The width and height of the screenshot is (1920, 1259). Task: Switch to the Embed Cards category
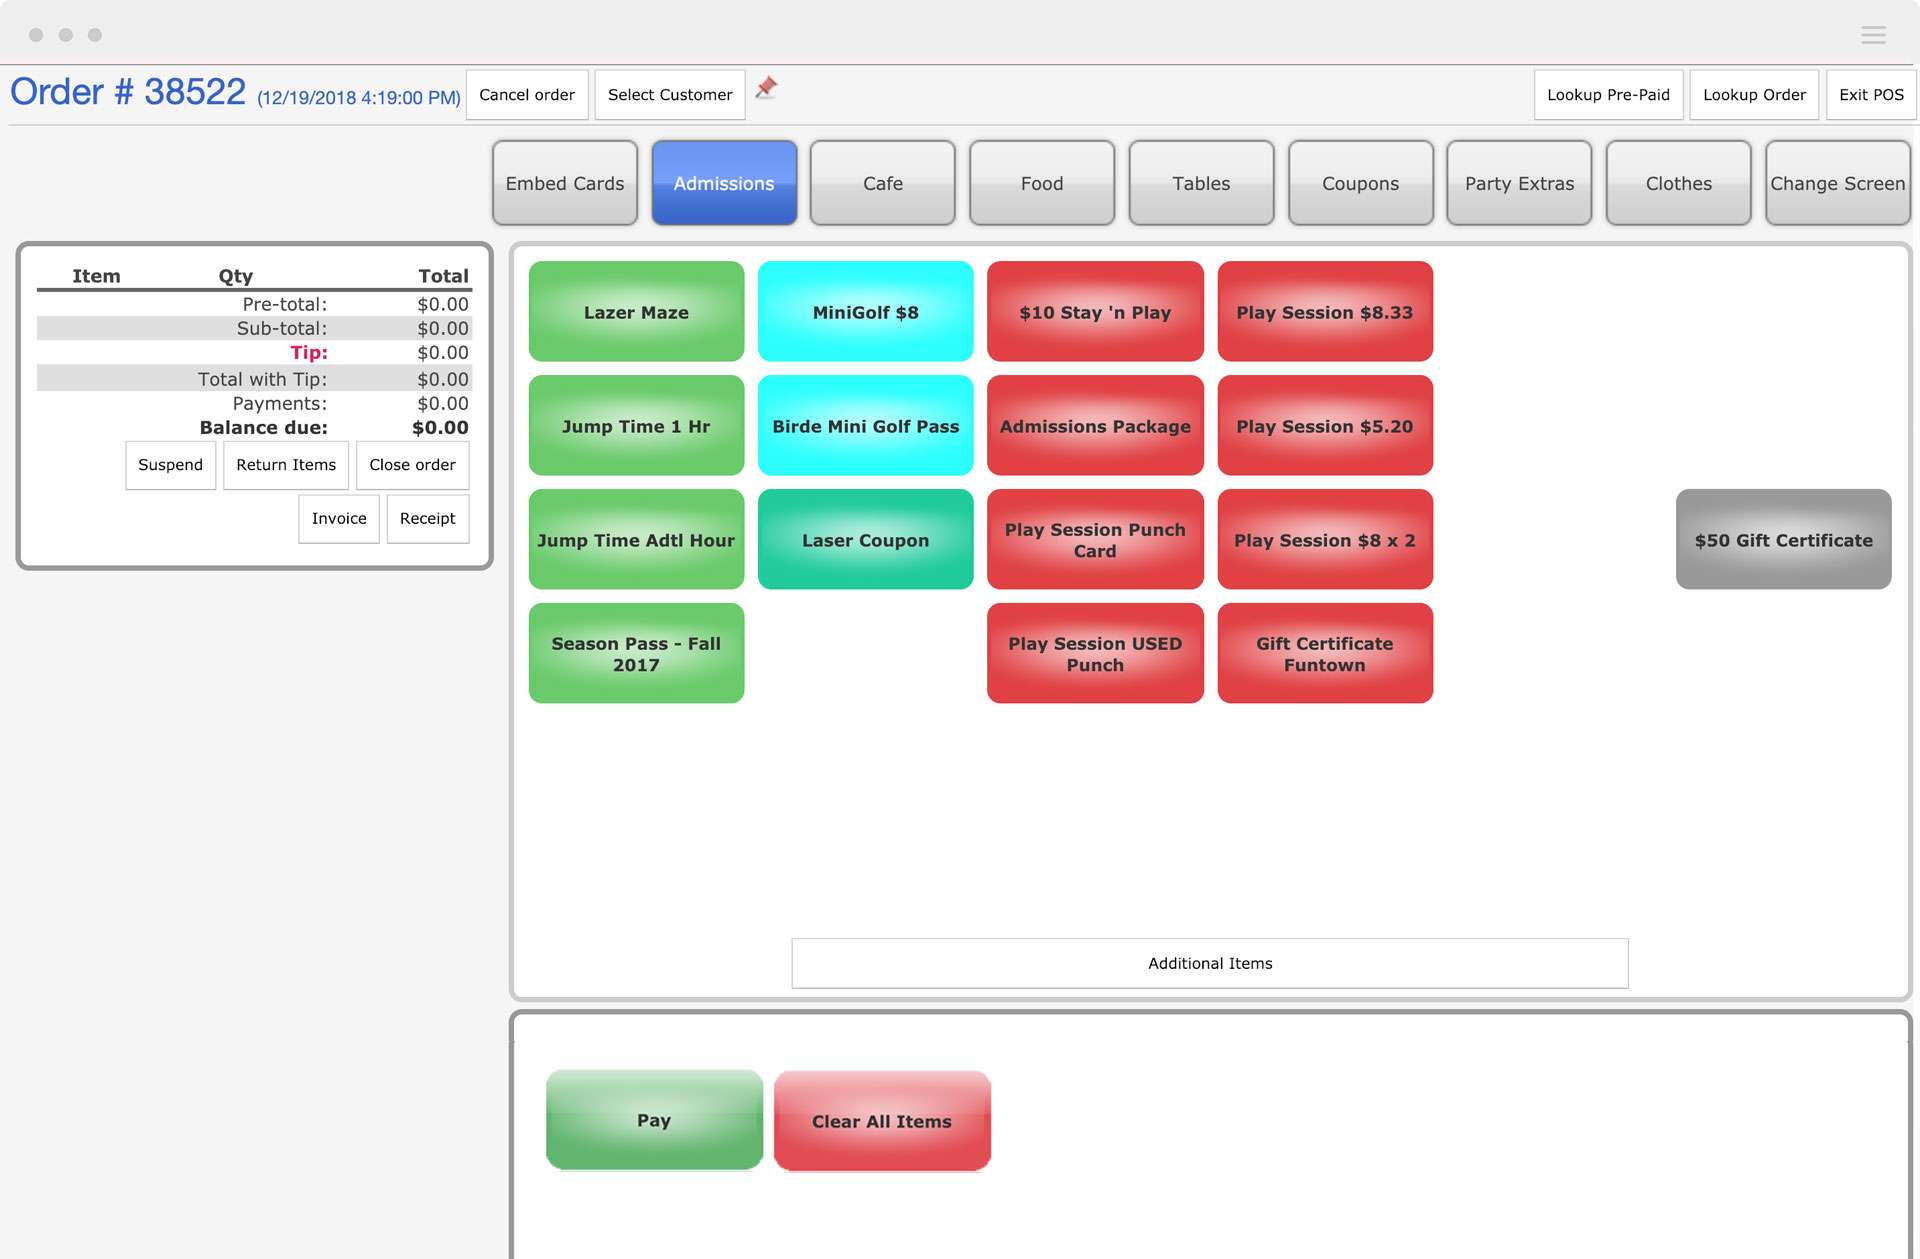point(564,183)
